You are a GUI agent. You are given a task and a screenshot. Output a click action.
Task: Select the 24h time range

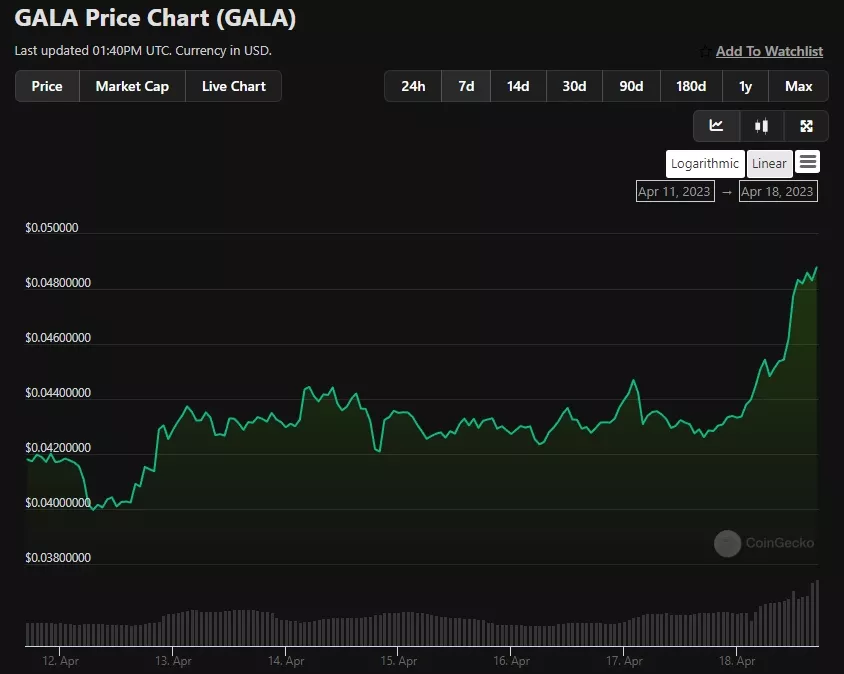pyautogui.click(x=413, y=86)
